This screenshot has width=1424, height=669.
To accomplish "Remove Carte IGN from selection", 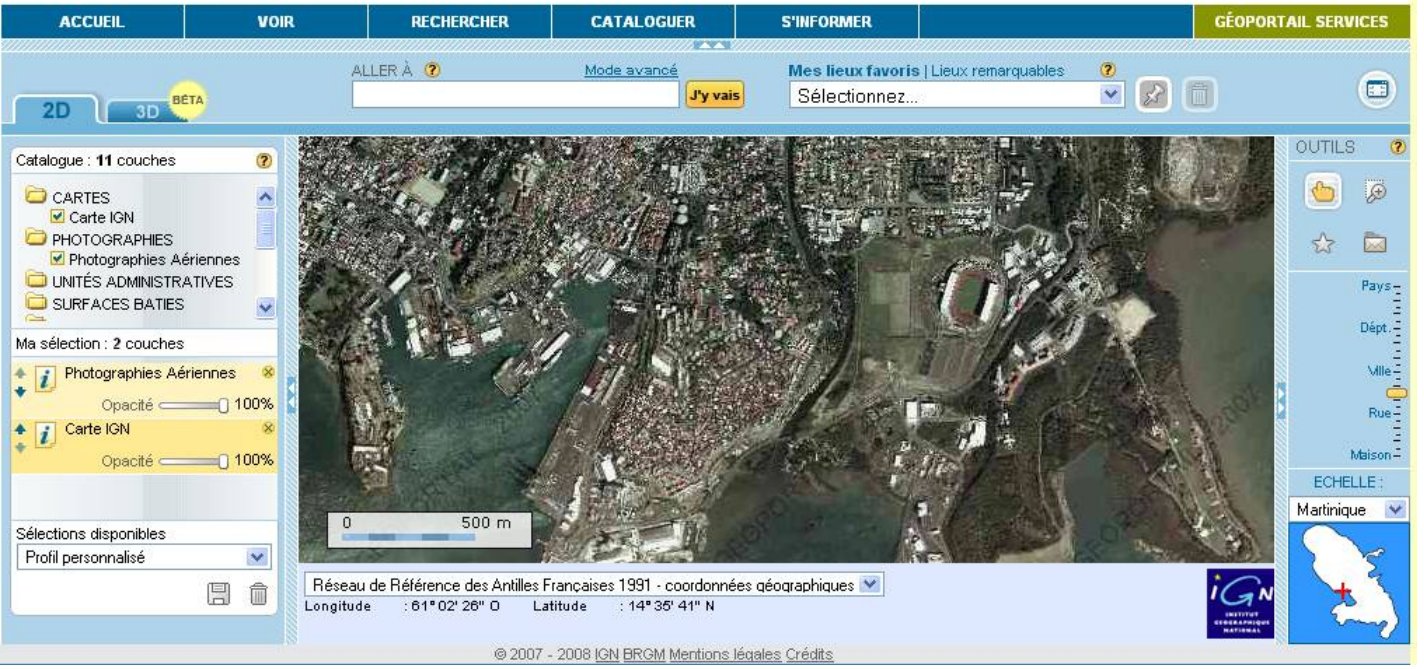I will point(267,428).
